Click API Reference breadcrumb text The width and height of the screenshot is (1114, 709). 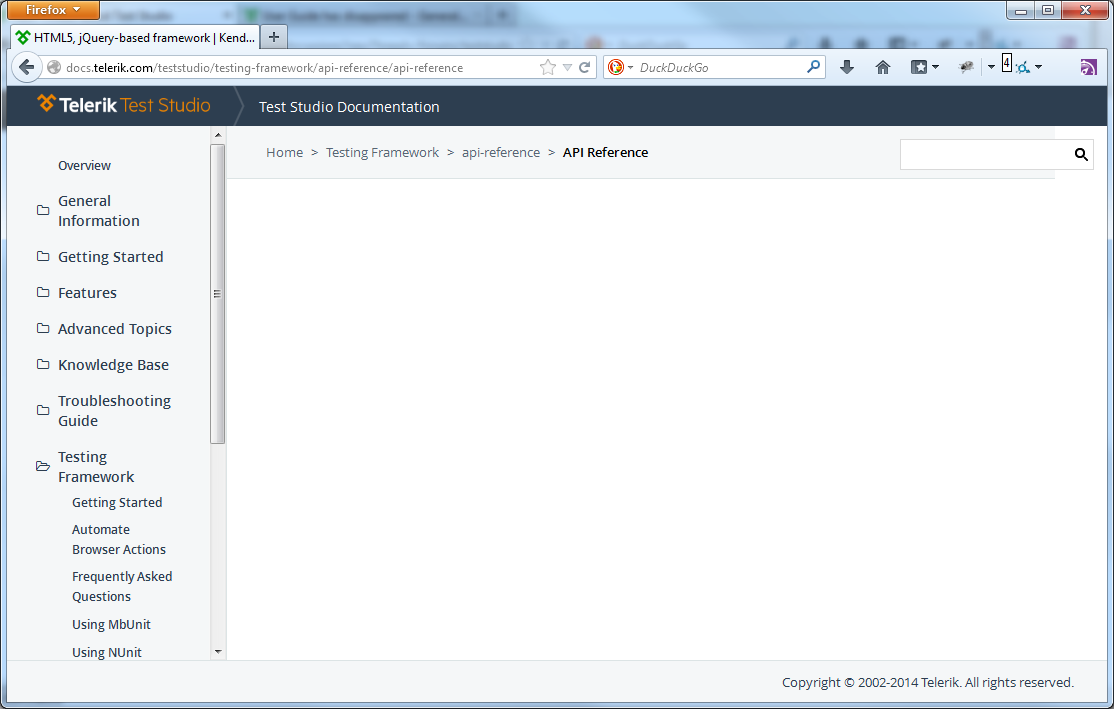click(605, 153)
